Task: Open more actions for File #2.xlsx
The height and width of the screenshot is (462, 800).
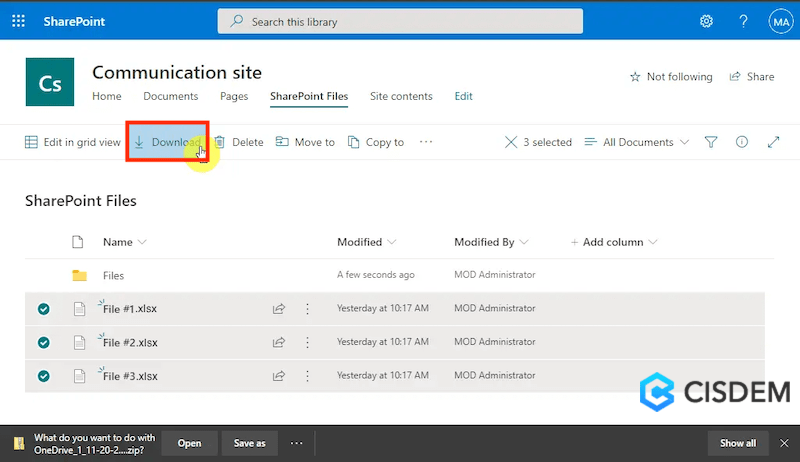Action: (x=307, y=342)
